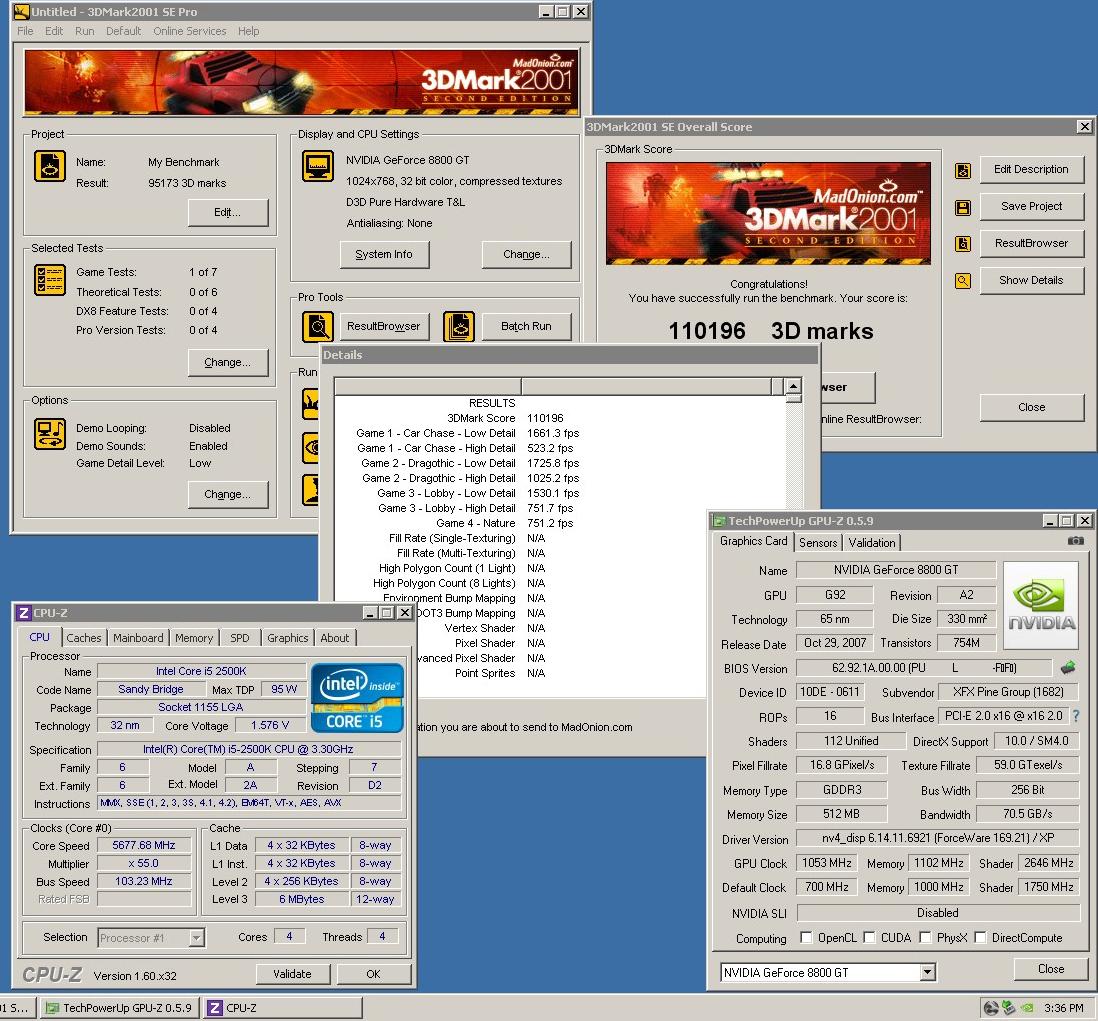The height and width of the screenshot is (1021, 1098).
Task: Click the Selected Tests checklist icon
Action: point(50,280)
